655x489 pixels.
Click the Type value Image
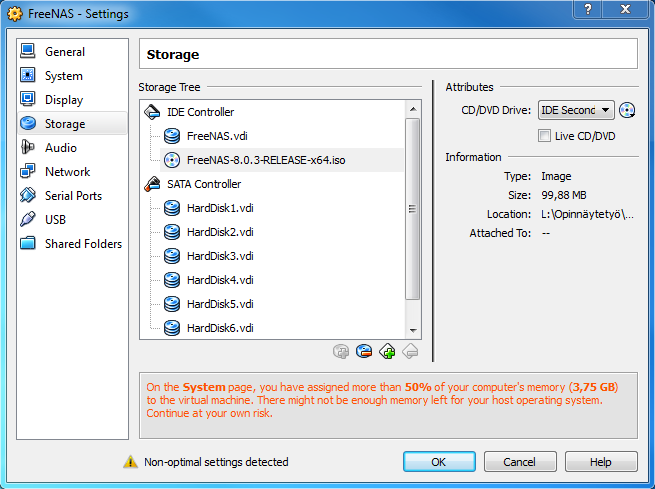click(556, 176)
